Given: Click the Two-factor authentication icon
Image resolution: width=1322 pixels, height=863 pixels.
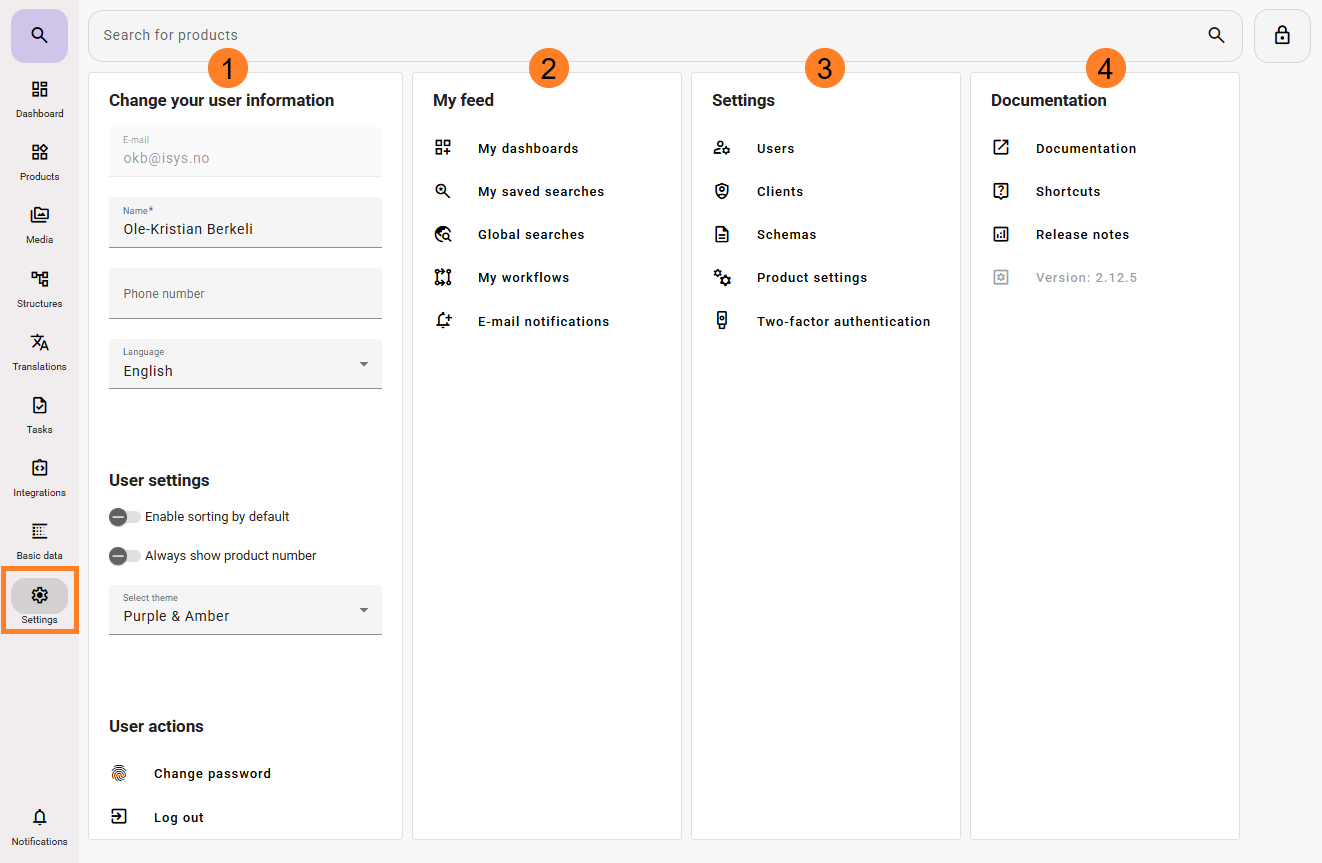Looking at the screenshot, I should pyautogui.click(x=722, y=321).
